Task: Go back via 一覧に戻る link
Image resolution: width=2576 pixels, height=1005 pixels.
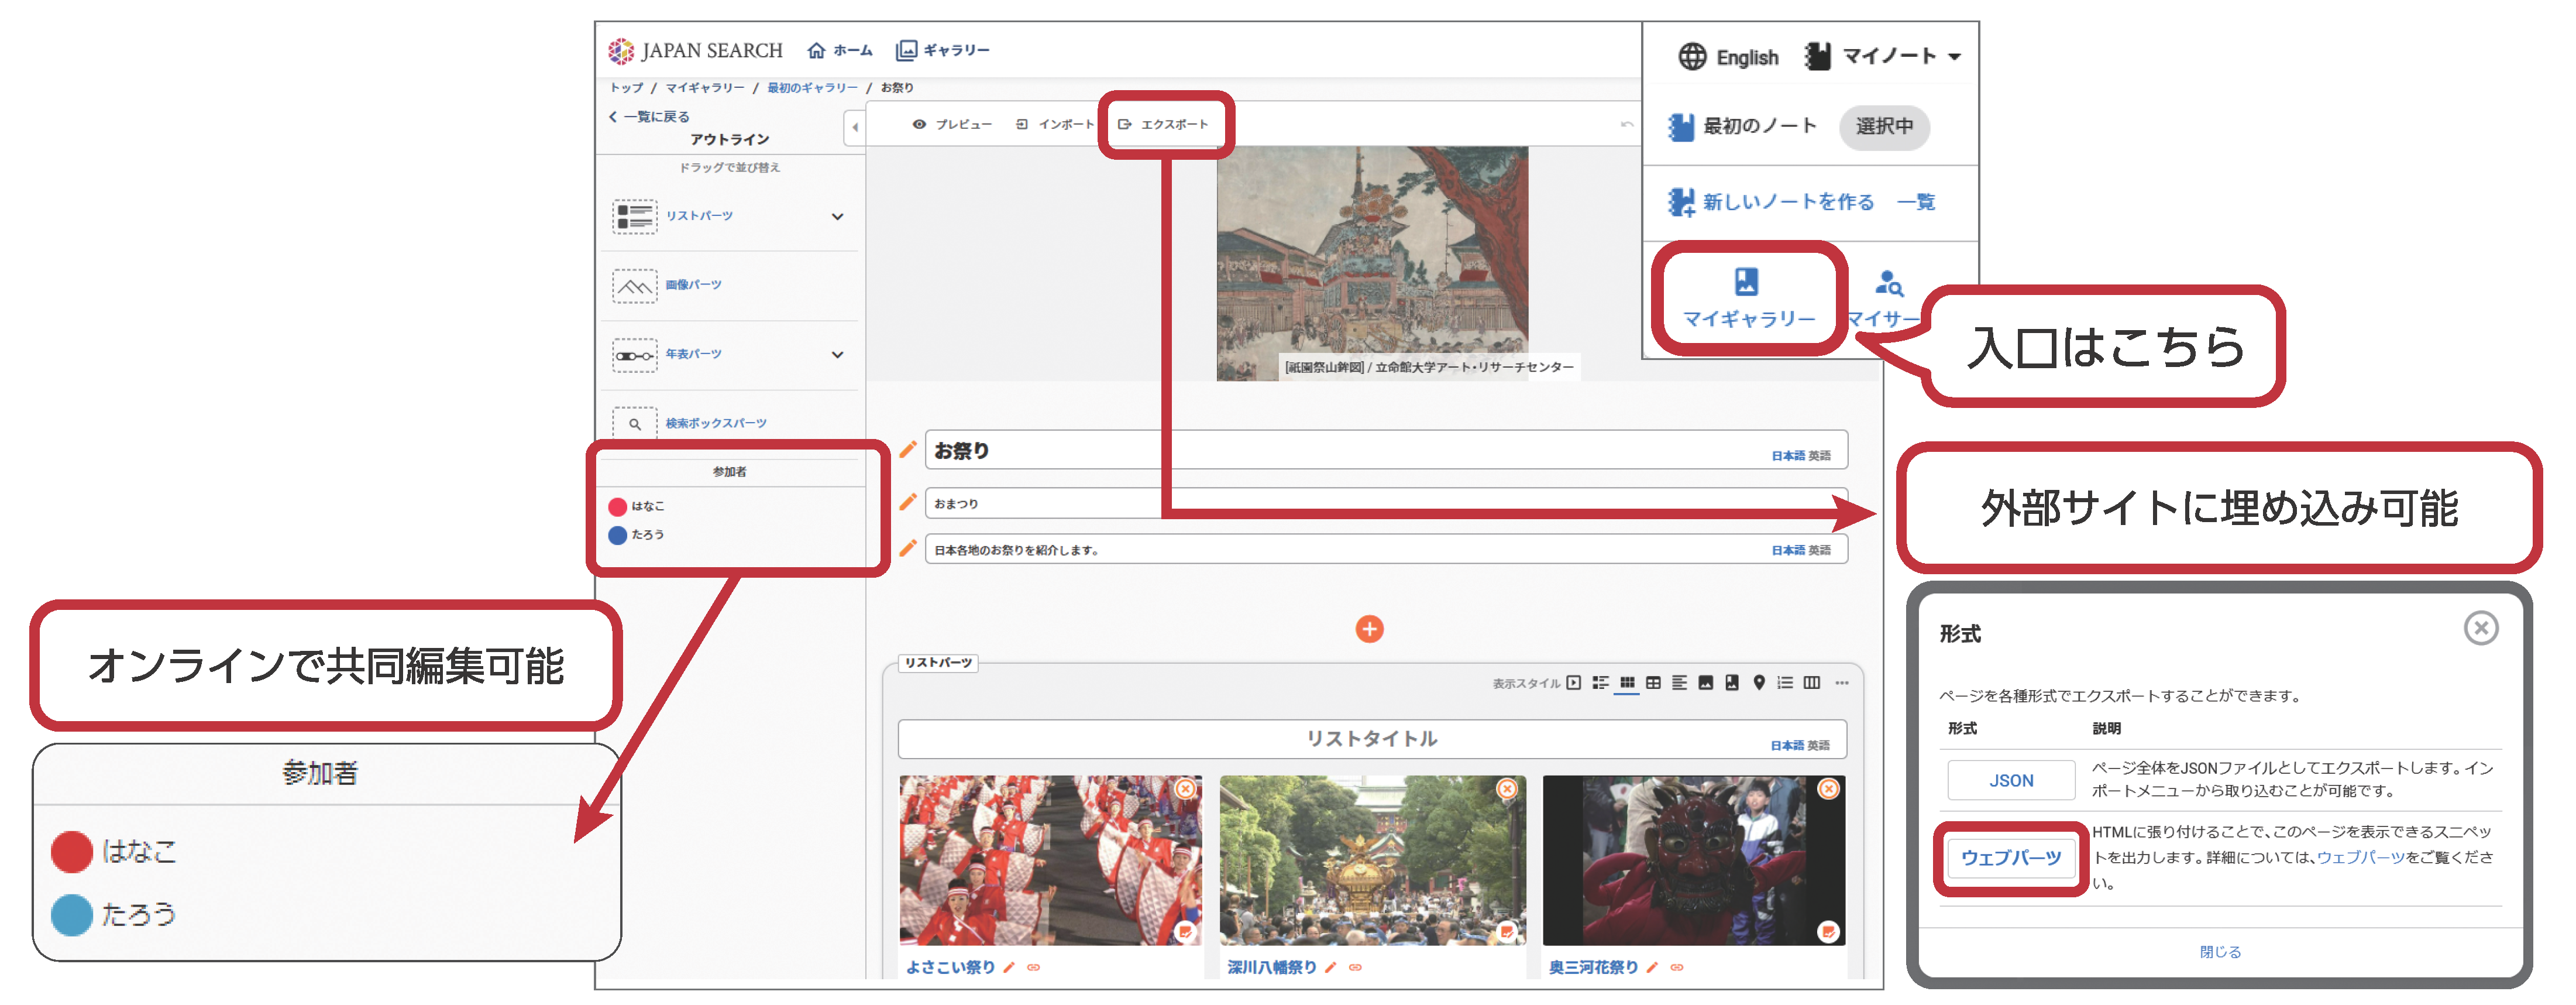Action: coord(649,117)
